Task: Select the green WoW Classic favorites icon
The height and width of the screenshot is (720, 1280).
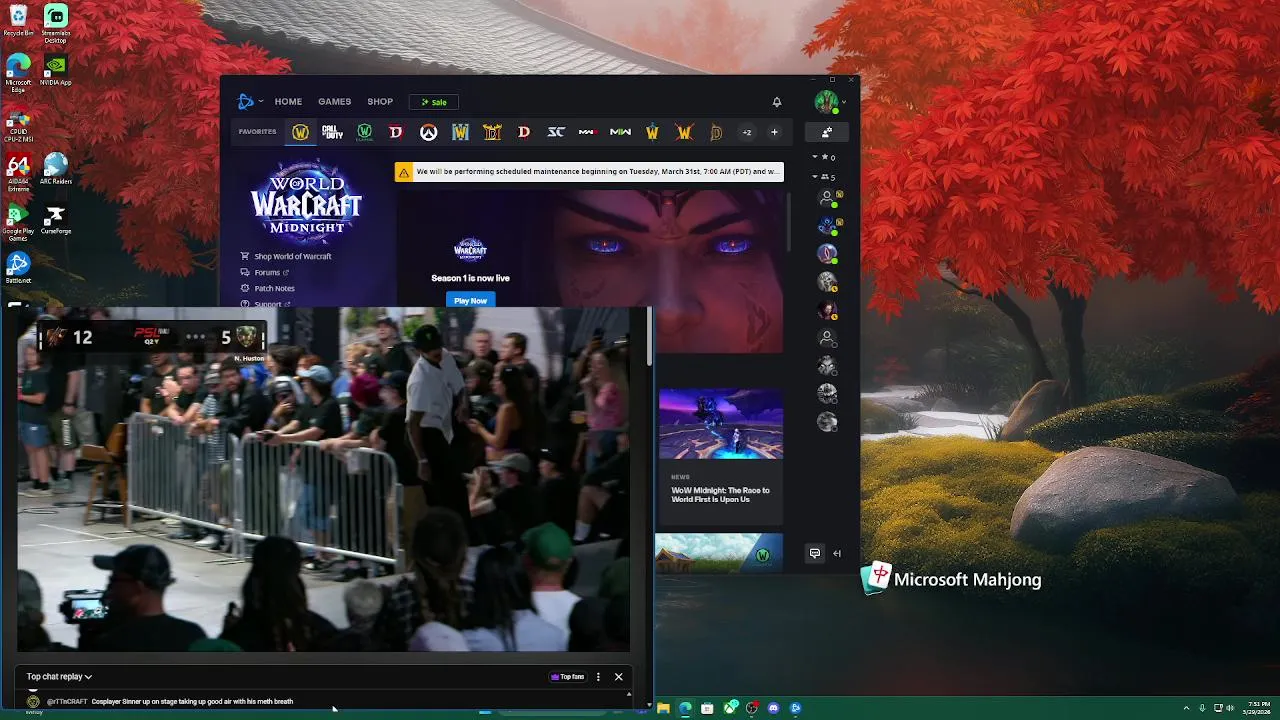Action: [364, 132]
